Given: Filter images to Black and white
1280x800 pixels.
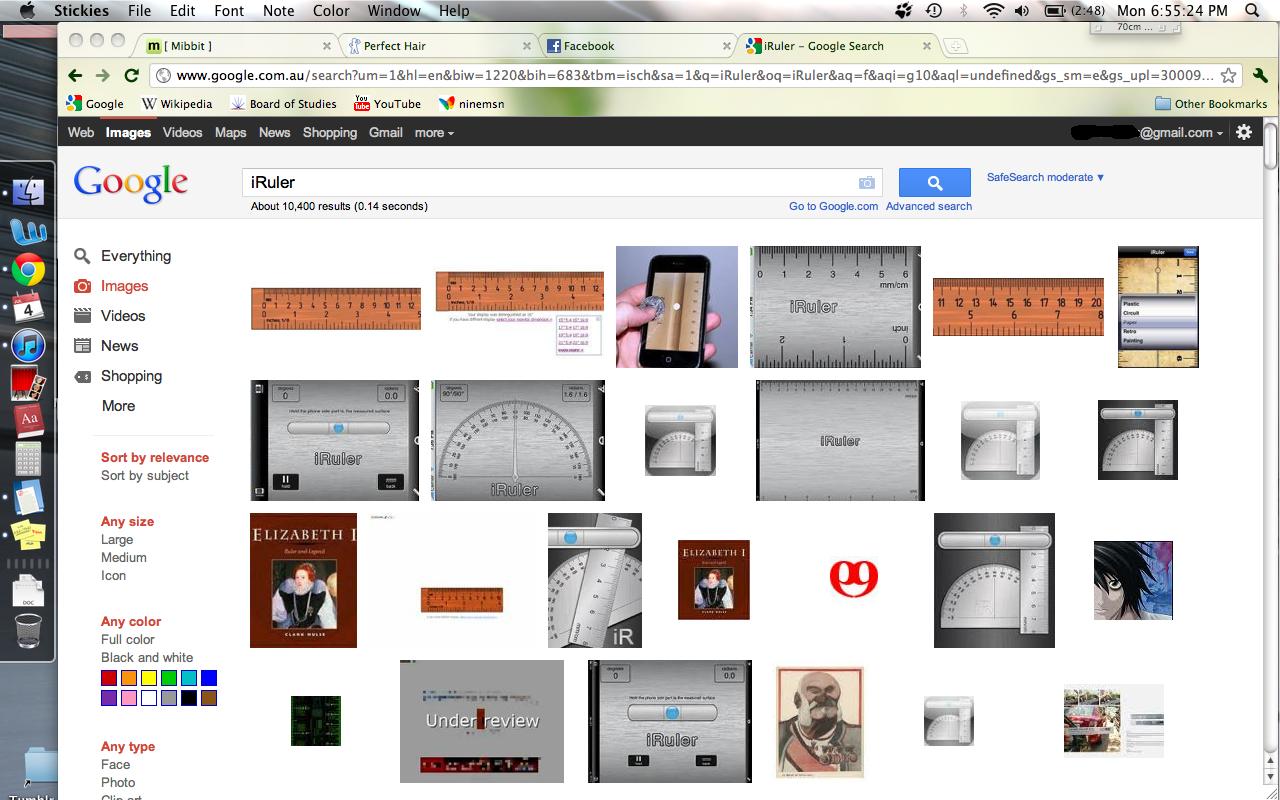Looking at the screenshot, I should pos(147,658).
